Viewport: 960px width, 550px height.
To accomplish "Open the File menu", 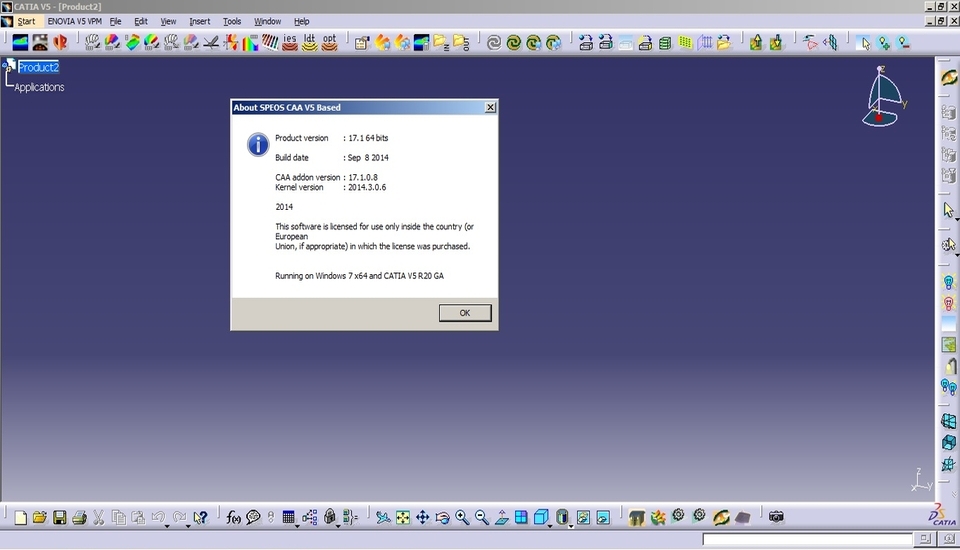I will click(115, 21).
